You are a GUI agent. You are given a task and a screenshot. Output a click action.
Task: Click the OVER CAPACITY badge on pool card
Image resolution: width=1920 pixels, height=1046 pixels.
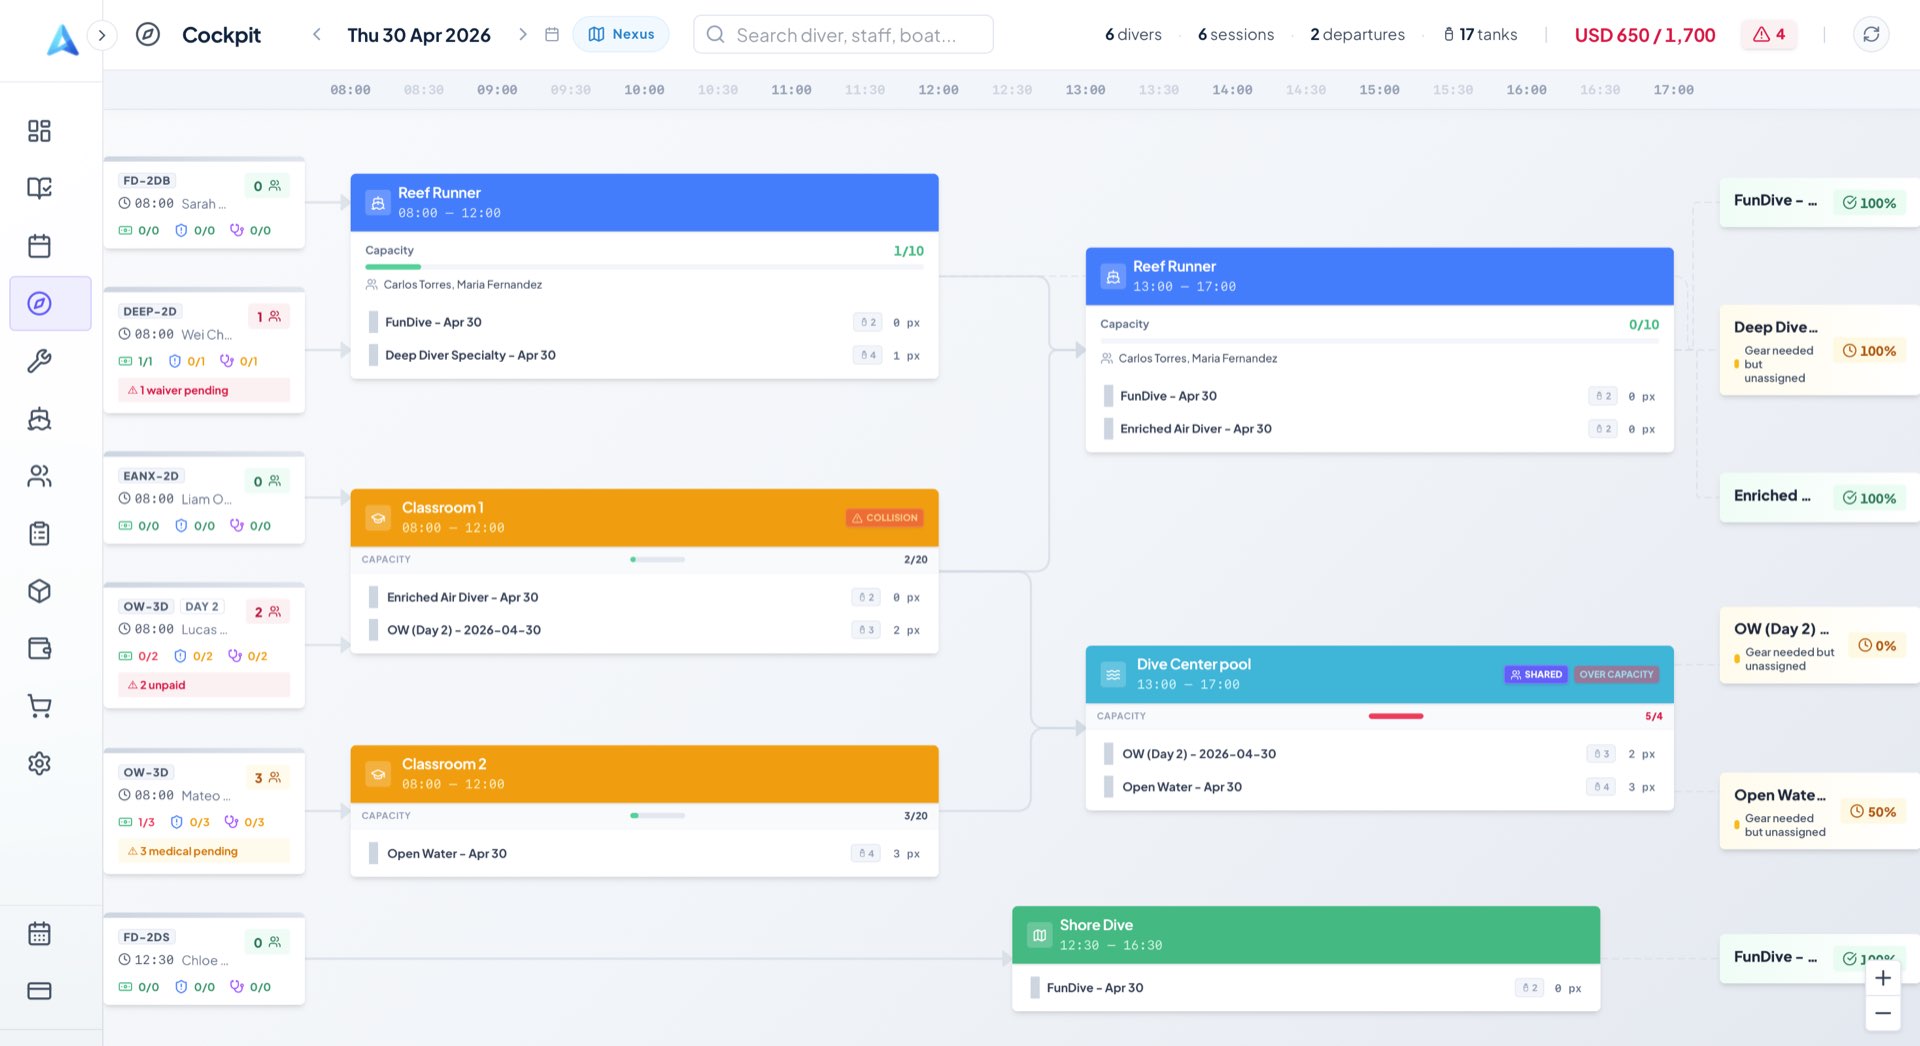(1616, 674)
